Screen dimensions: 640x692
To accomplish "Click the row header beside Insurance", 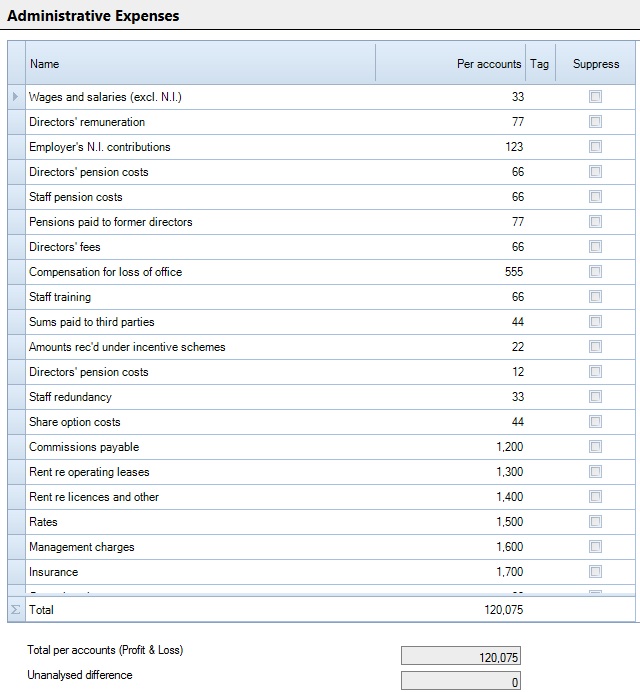I will [x=16, y=572].
